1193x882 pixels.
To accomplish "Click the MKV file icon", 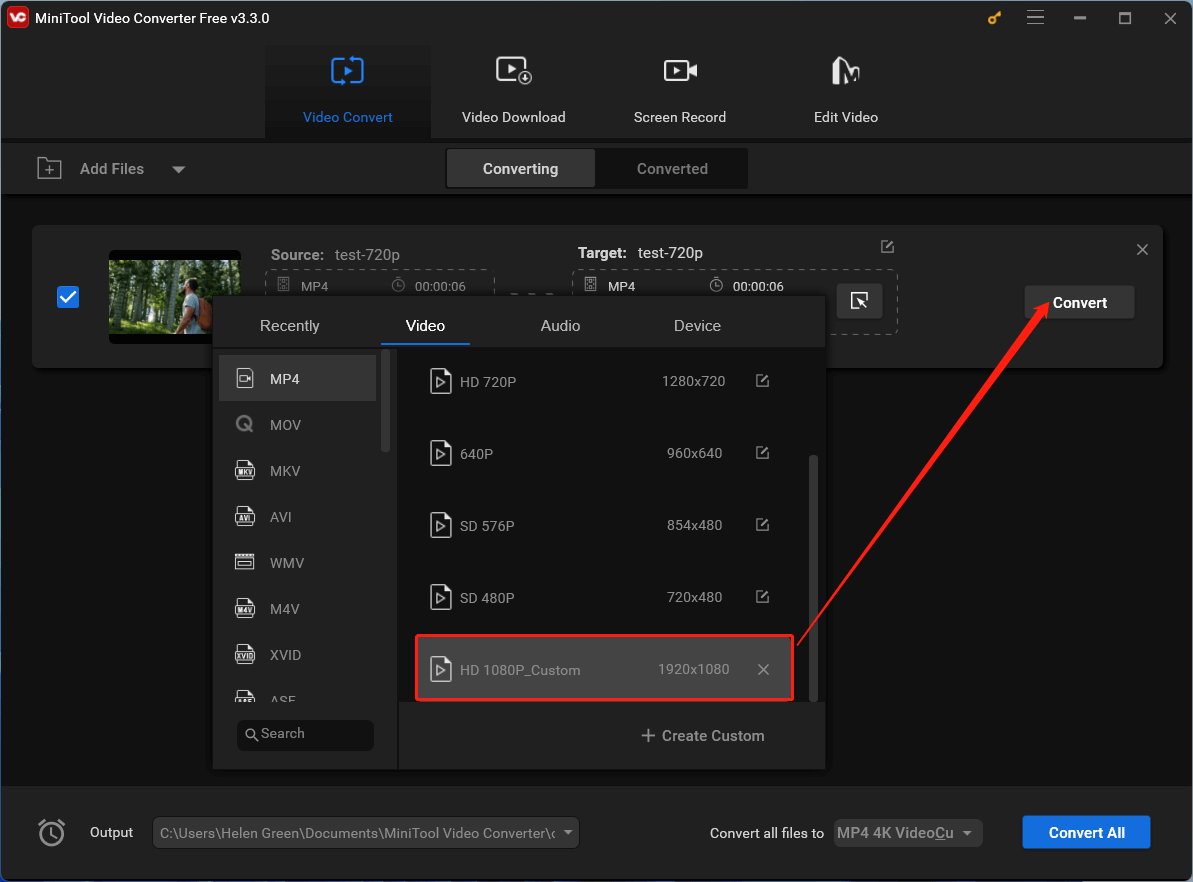I will point(244,470).
